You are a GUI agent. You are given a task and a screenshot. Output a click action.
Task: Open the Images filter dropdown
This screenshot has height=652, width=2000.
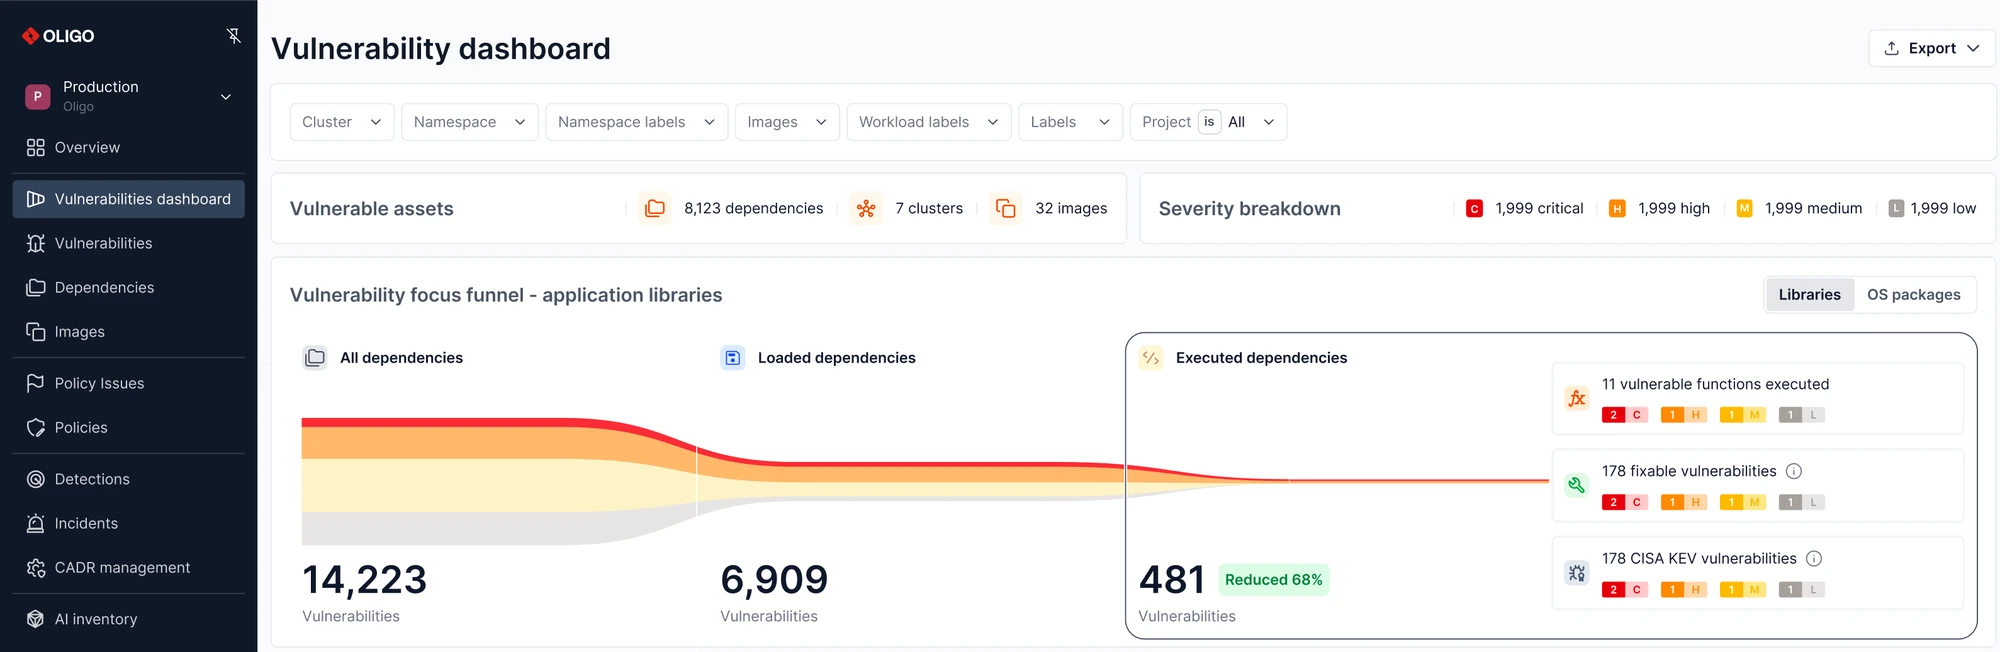[x=787, y=122]
